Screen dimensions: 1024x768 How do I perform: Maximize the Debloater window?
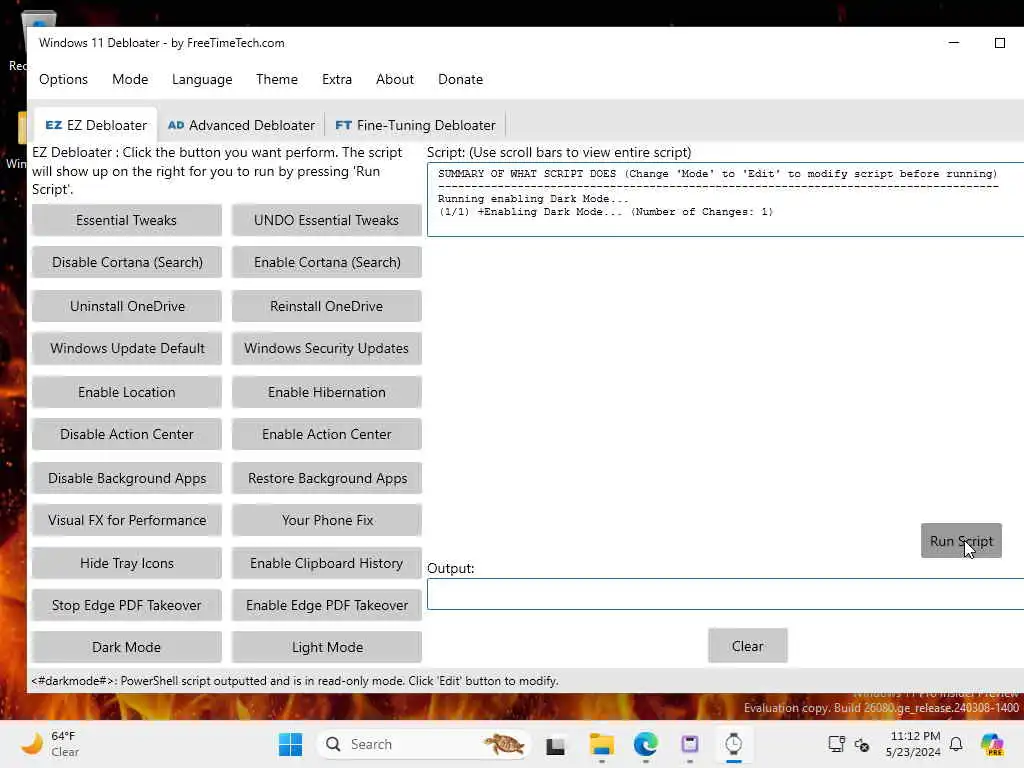pos(1000,42)
